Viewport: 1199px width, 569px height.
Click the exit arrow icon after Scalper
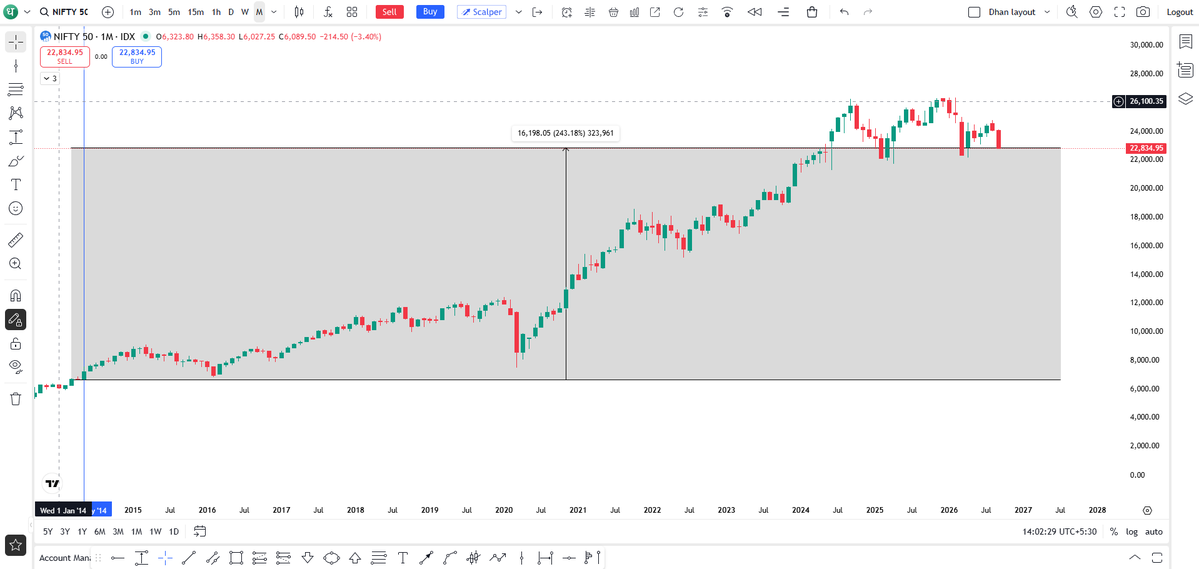(x=537, y=12)
